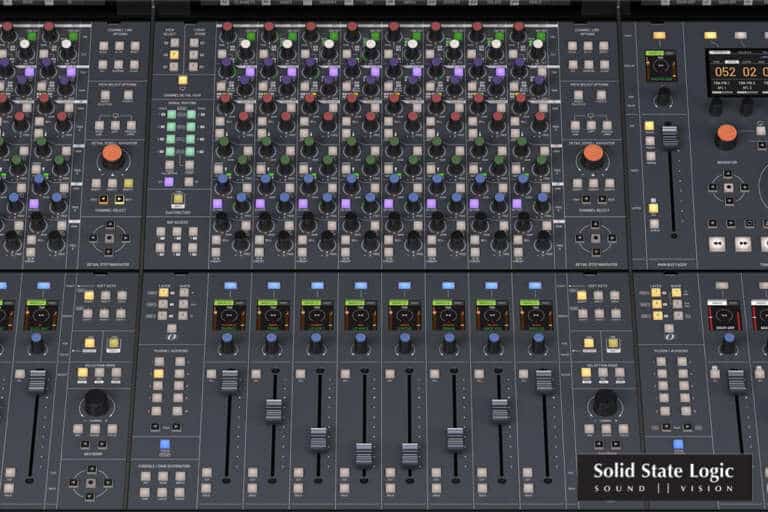Grab second fader of the eight-fader bank
Screen dimensions: 768x512
click(x=273, y=411)
